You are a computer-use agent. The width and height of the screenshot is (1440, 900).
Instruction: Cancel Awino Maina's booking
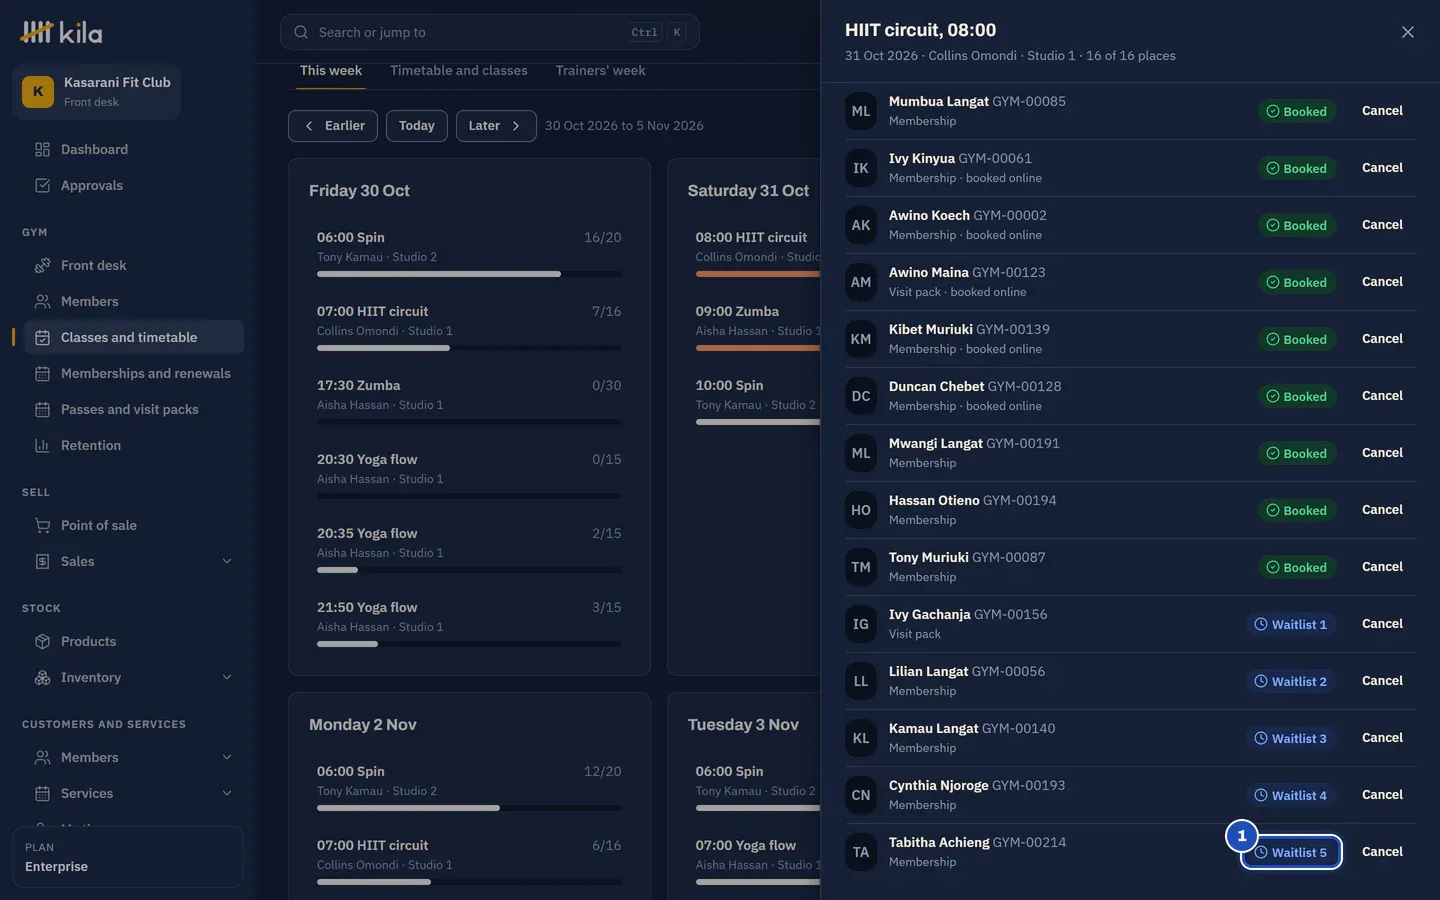(x=1382, y=282)
